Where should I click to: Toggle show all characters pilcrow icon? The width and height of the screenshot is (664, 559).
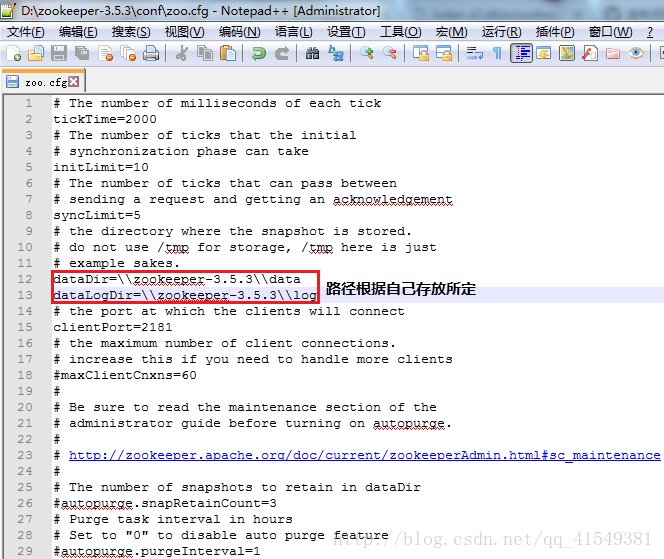pyautogui.click(x=498, y=53)
